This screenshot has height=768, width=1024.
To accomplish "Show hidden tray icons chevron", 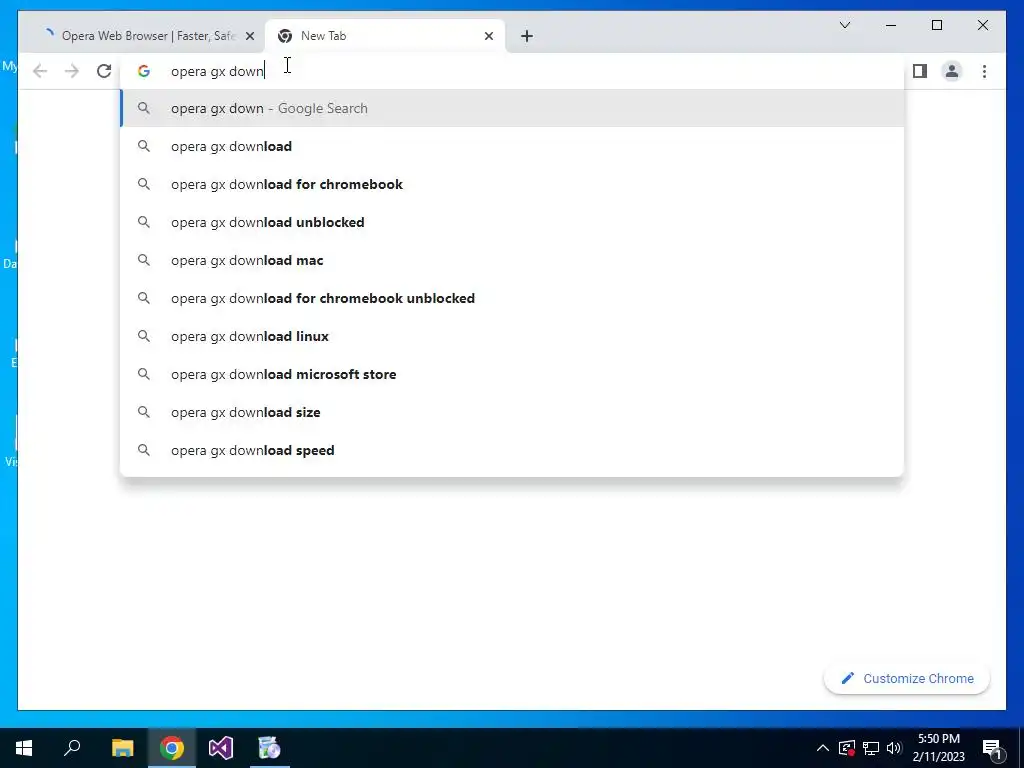I will click(x=823, y=748).
